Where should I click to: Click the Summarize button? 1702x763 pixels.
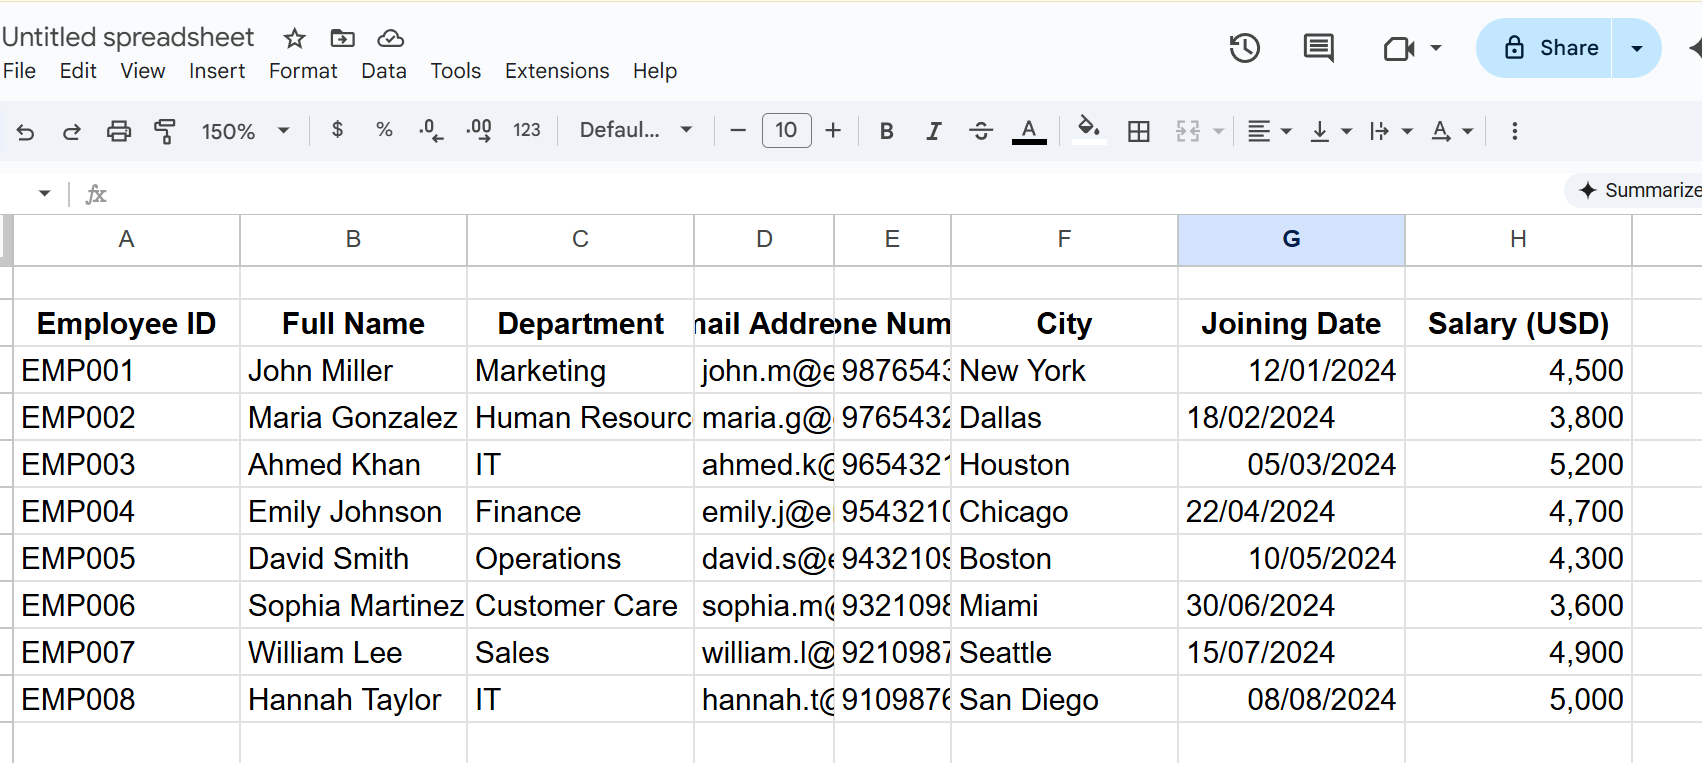click(x=1638, y=190)
